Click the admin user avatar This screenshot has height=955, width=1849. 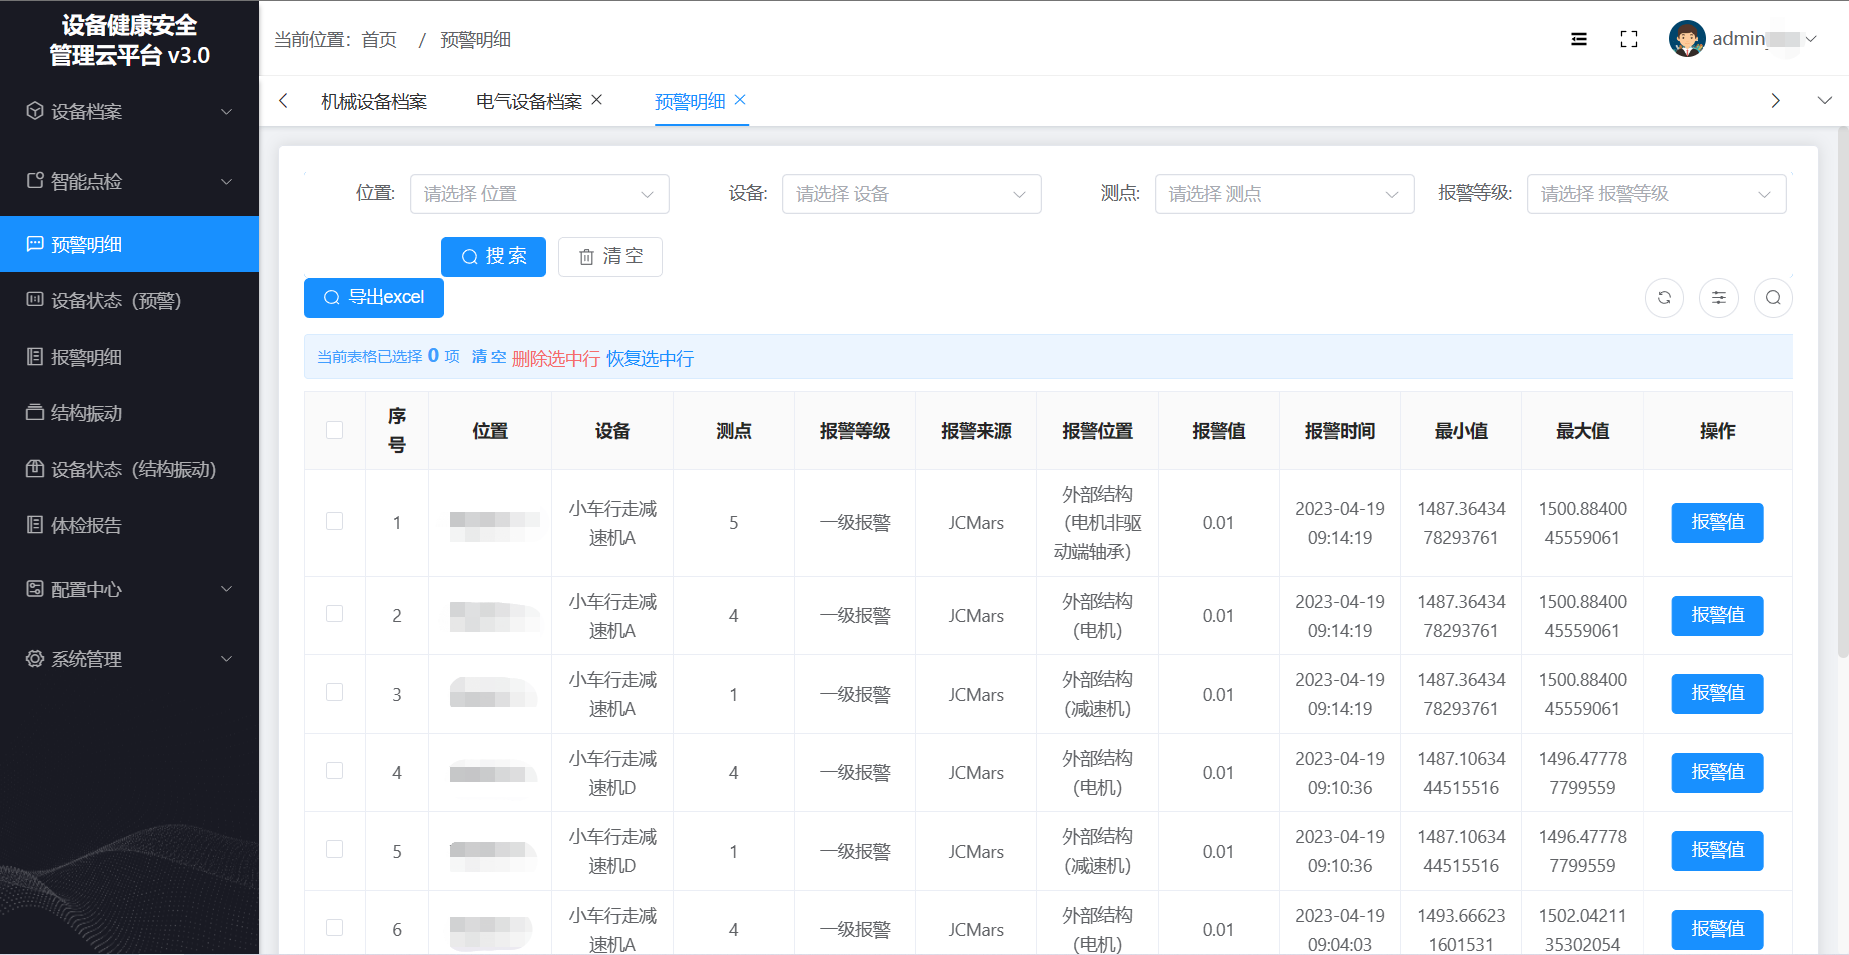(1686, 39)
